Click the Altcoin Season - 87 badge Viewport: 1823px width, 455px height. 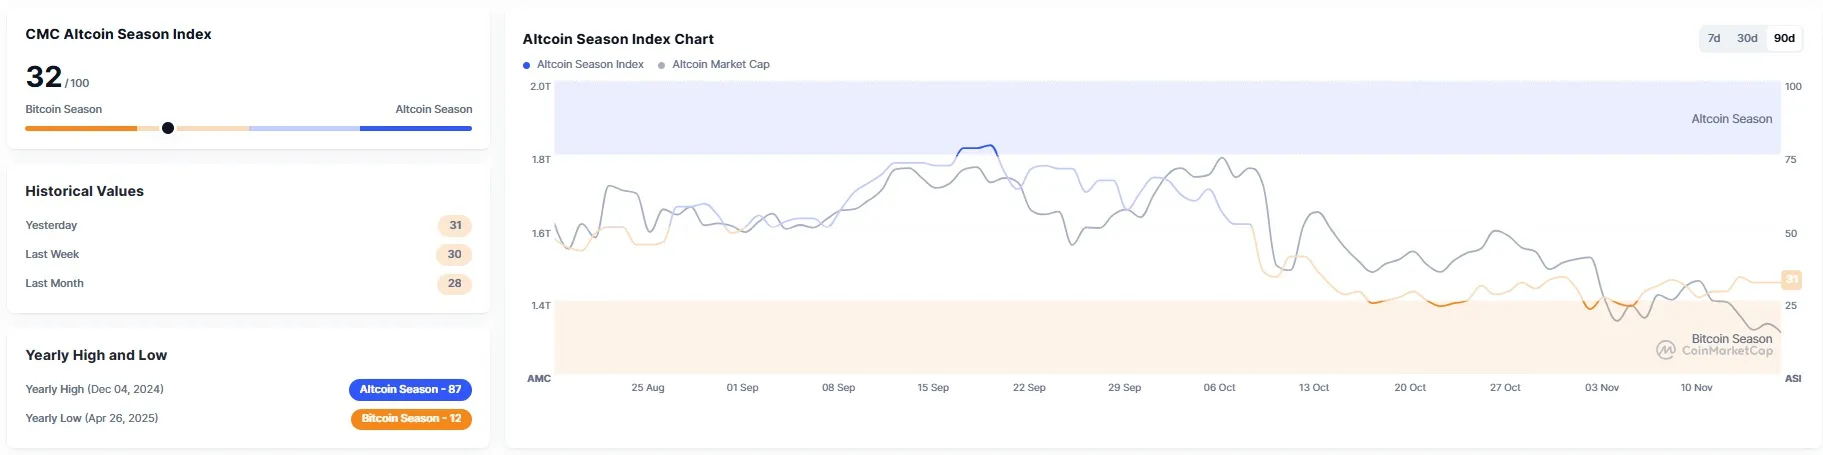(x=410, y=389)
